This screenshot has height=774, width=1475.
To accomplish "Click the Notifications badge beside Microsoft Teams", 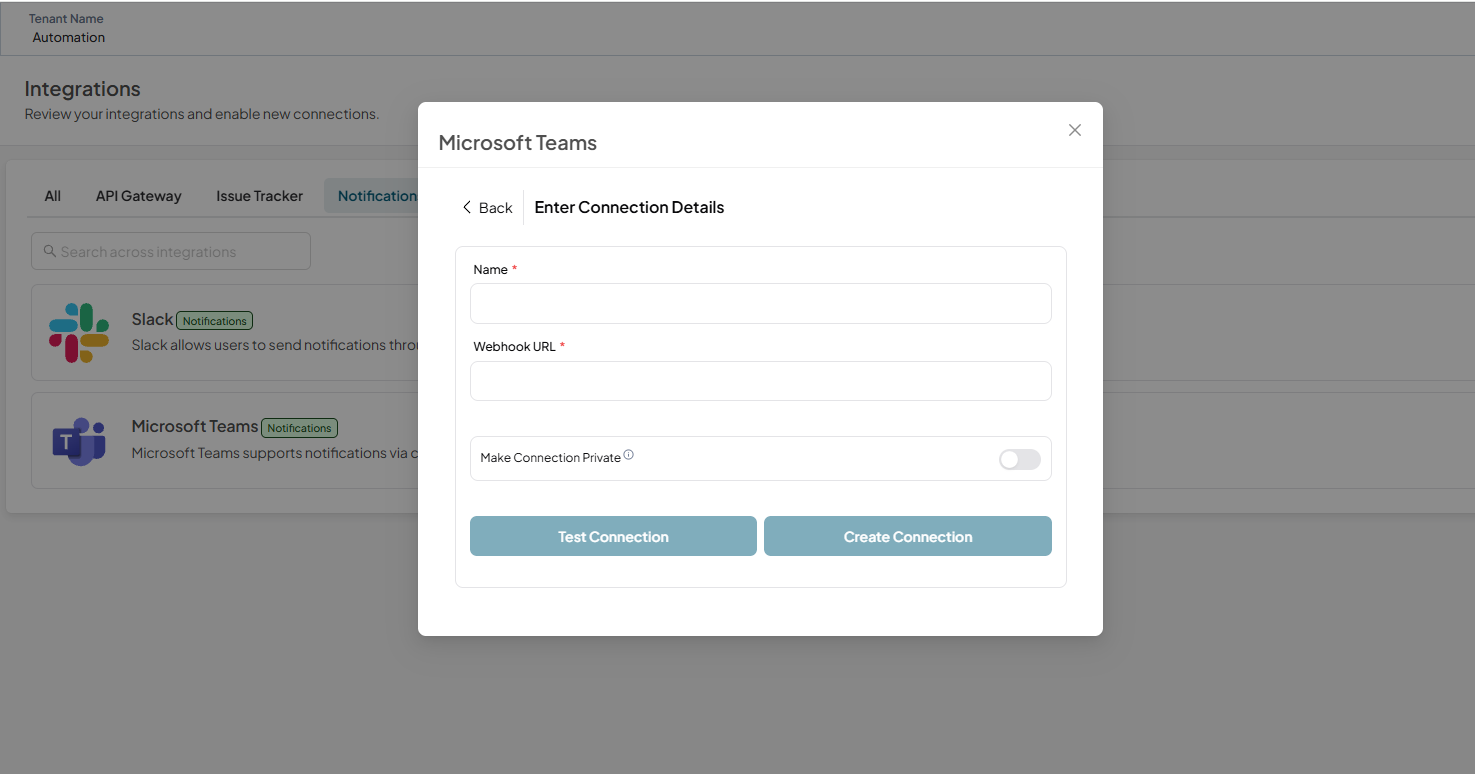I will pos(299,428).
